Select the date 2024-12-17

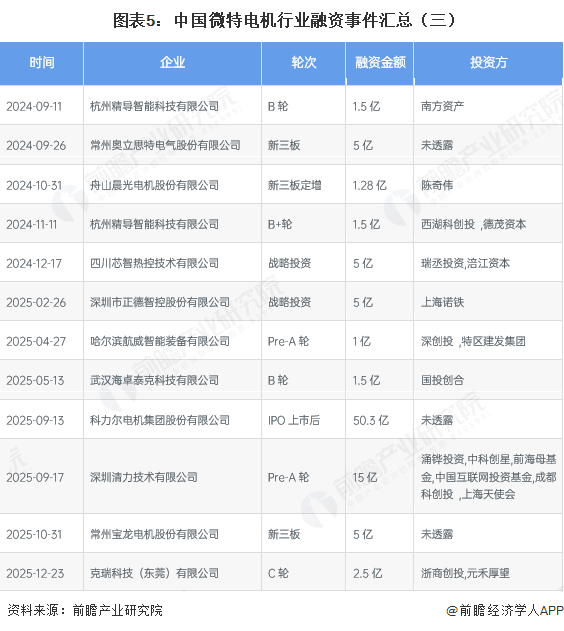pyautogui.click(x=34, y=263)
